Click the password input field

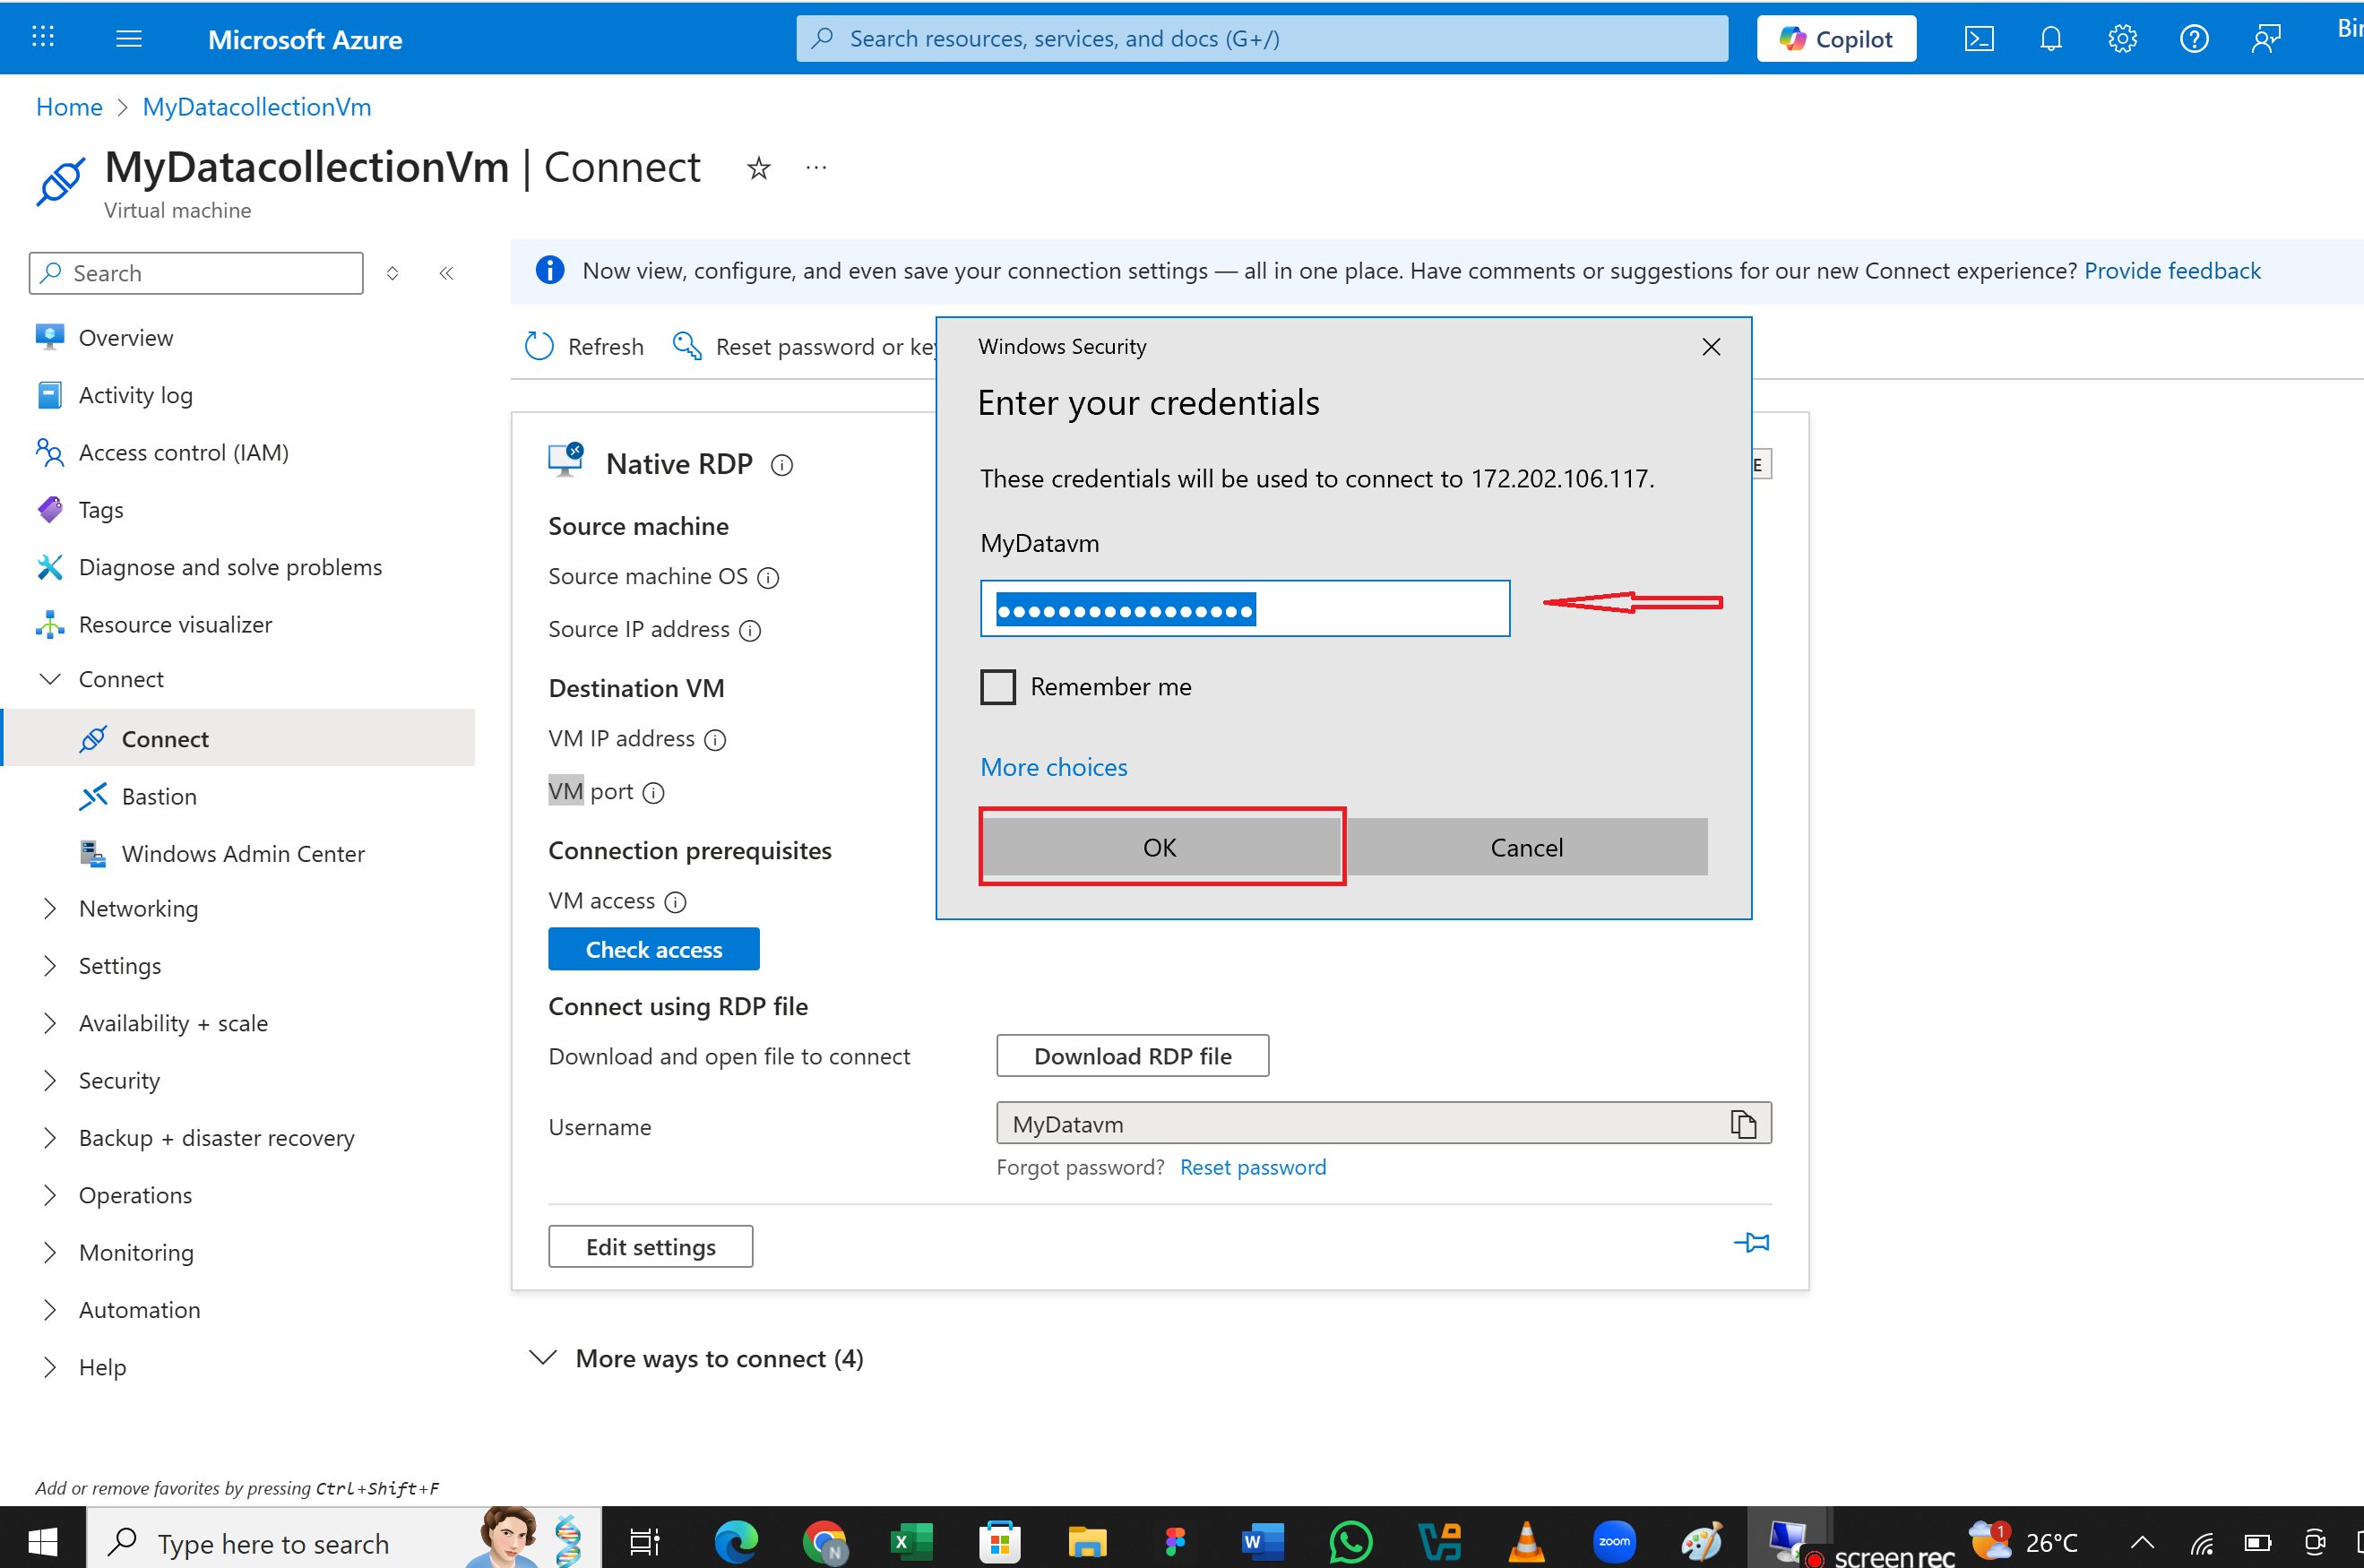pyautogui.click(x=1244, y=609)
